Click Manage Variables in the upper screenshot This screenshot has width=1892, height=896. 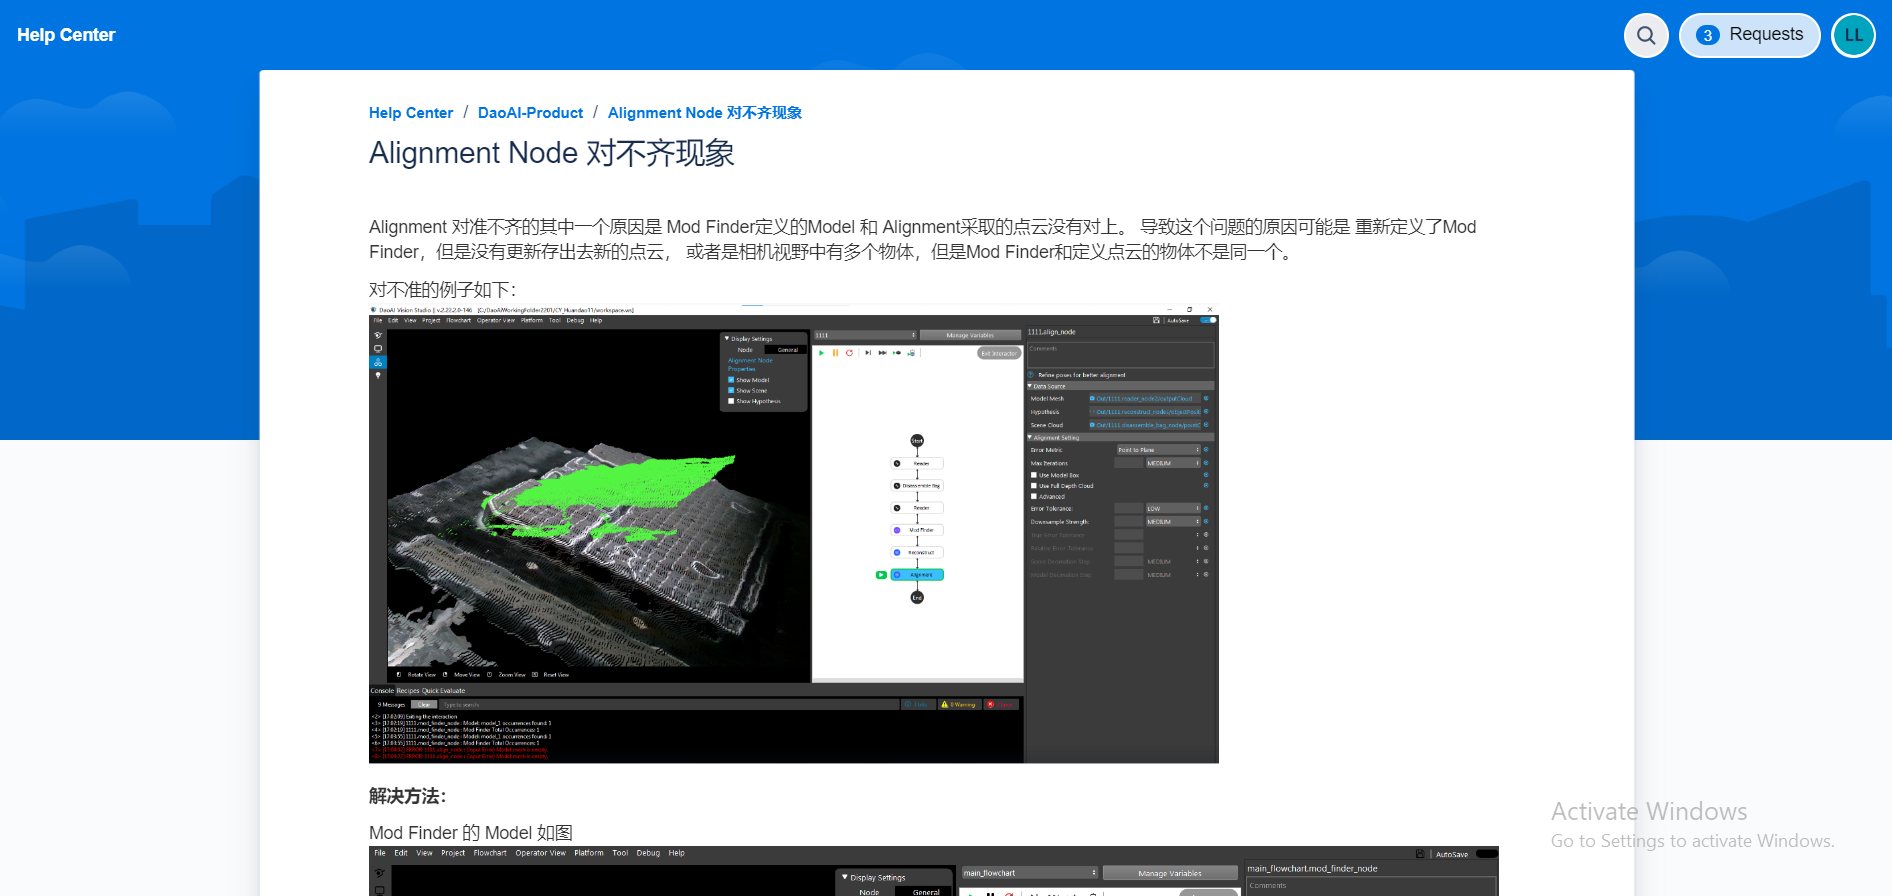(970, 335)
